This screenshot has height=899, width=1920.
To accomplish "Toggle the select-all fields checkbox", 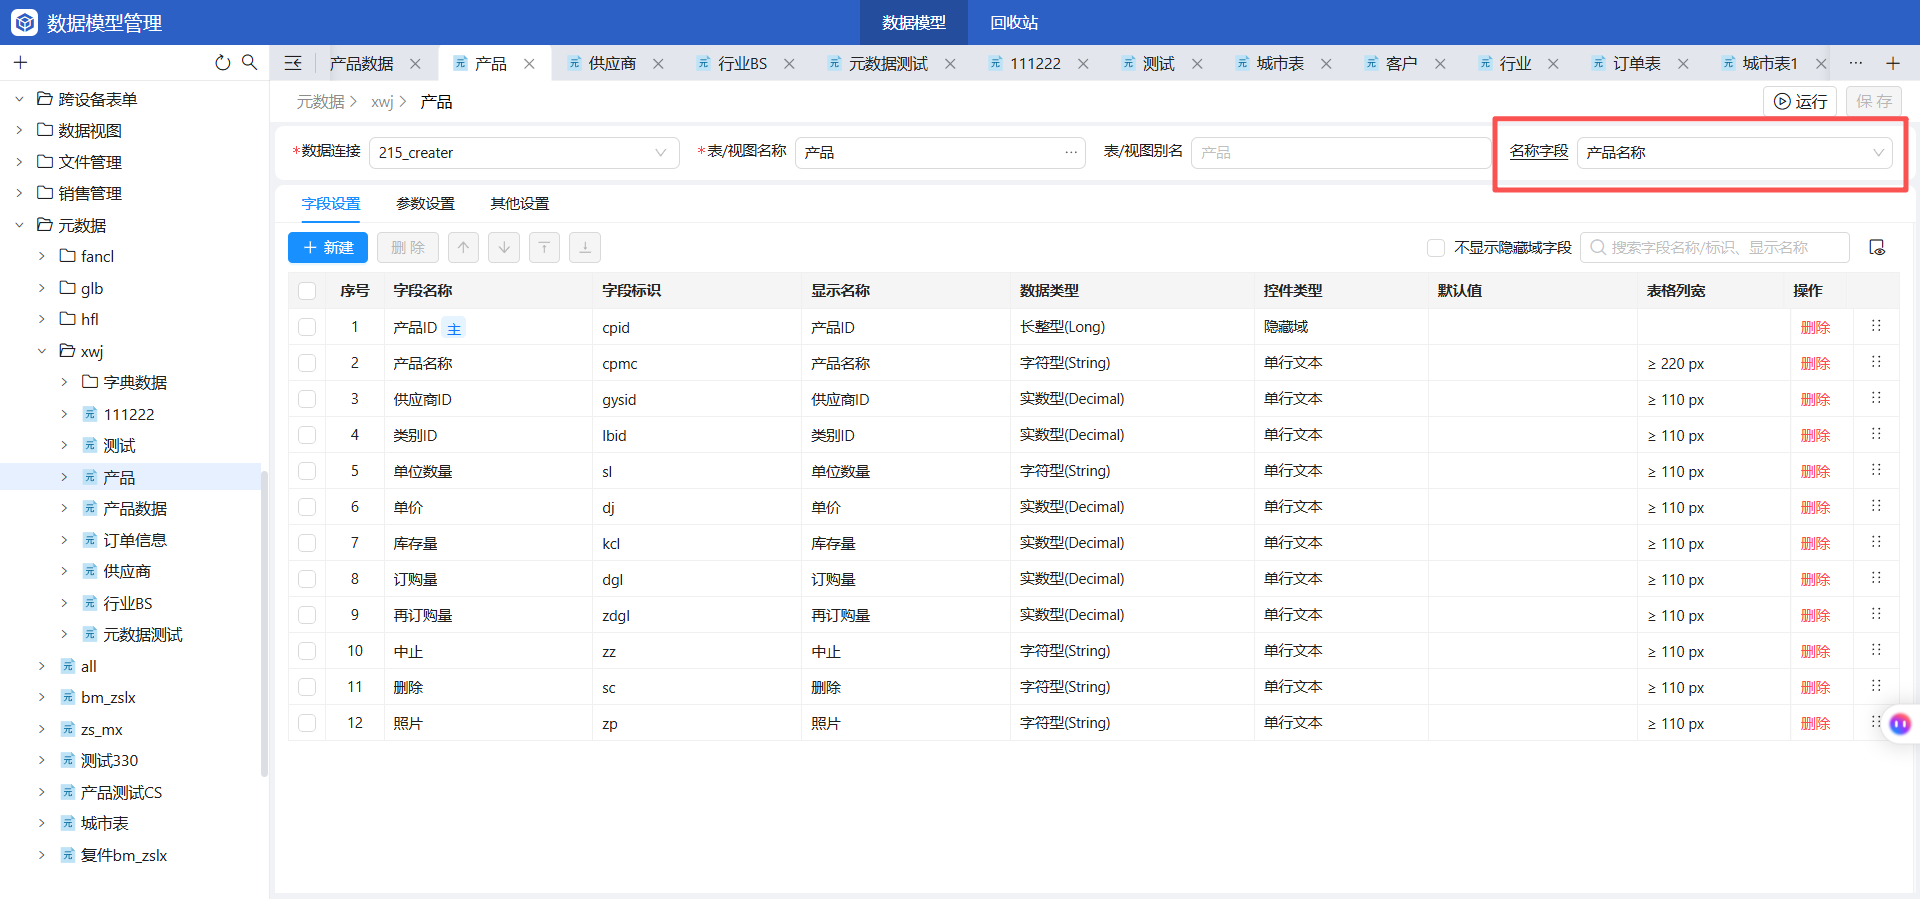I will (x=307, y=291).
